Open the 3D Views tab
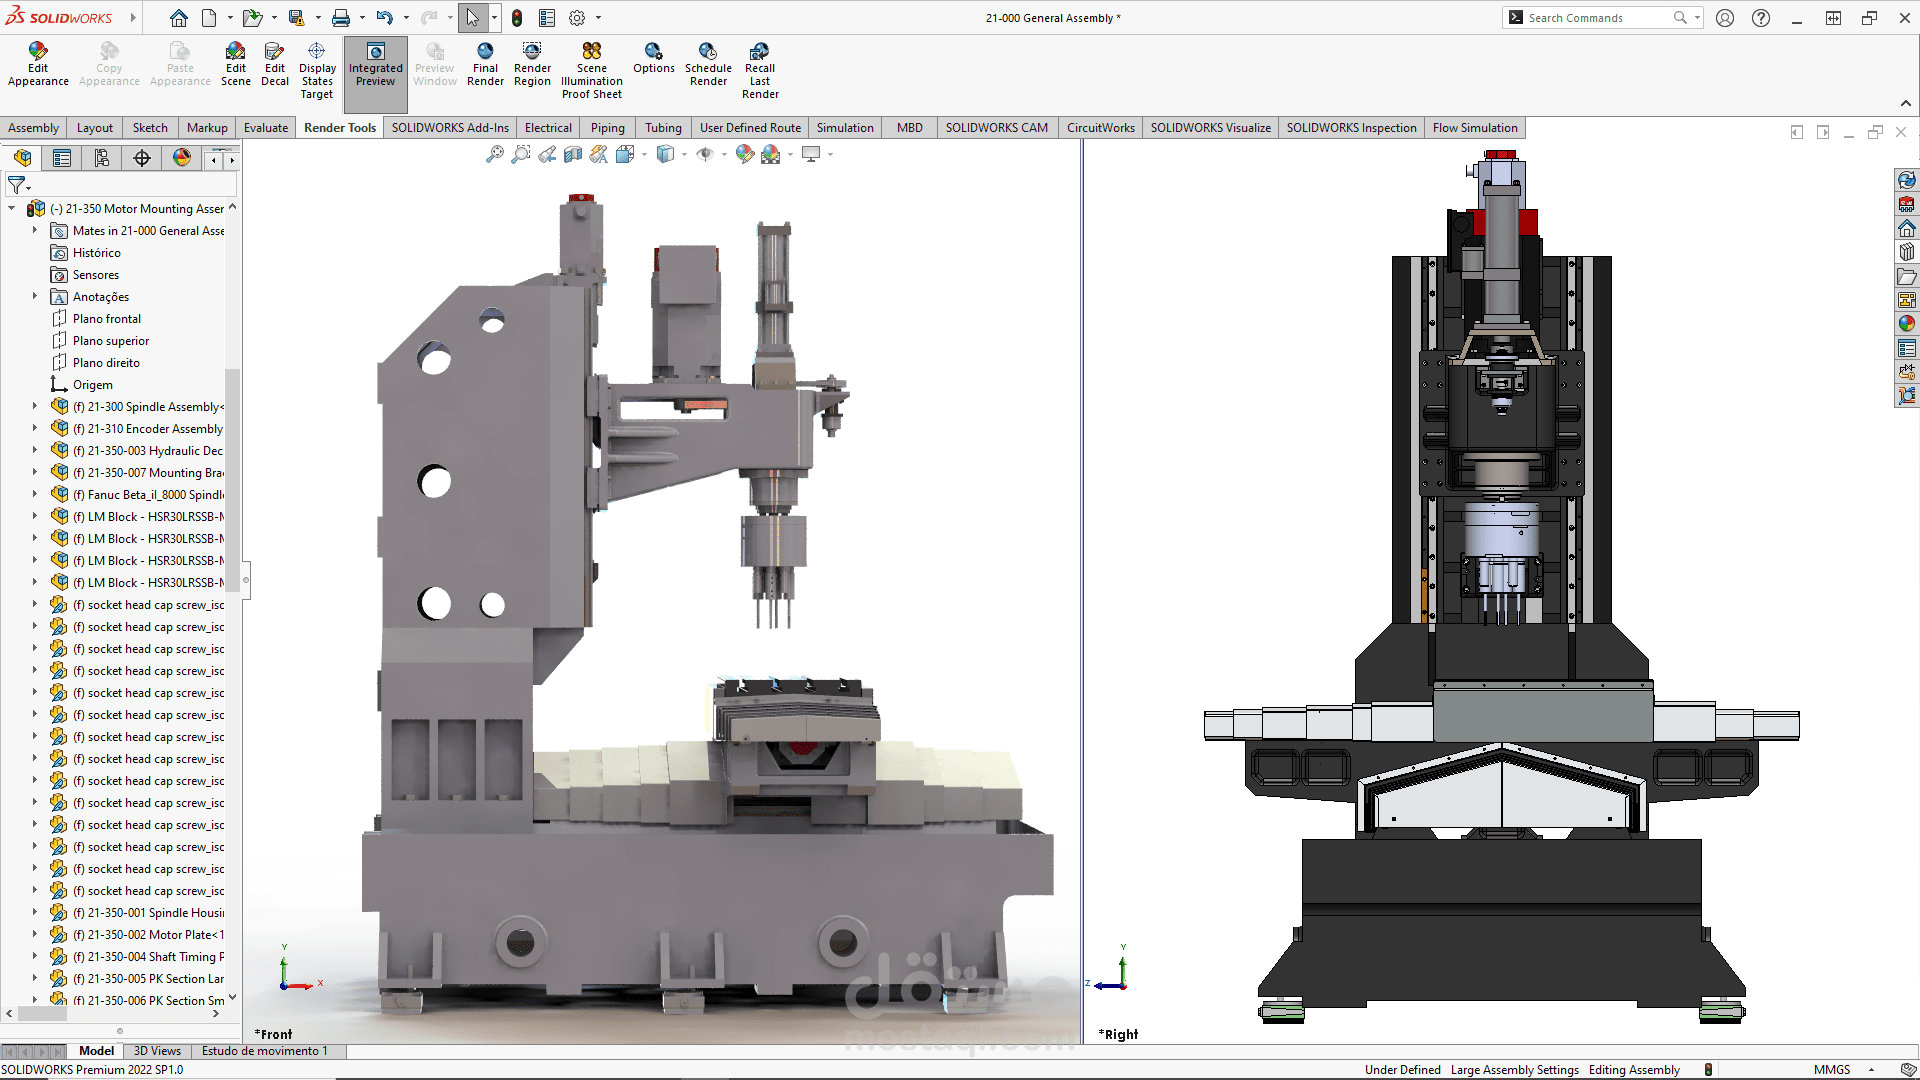 point(157,1051)
